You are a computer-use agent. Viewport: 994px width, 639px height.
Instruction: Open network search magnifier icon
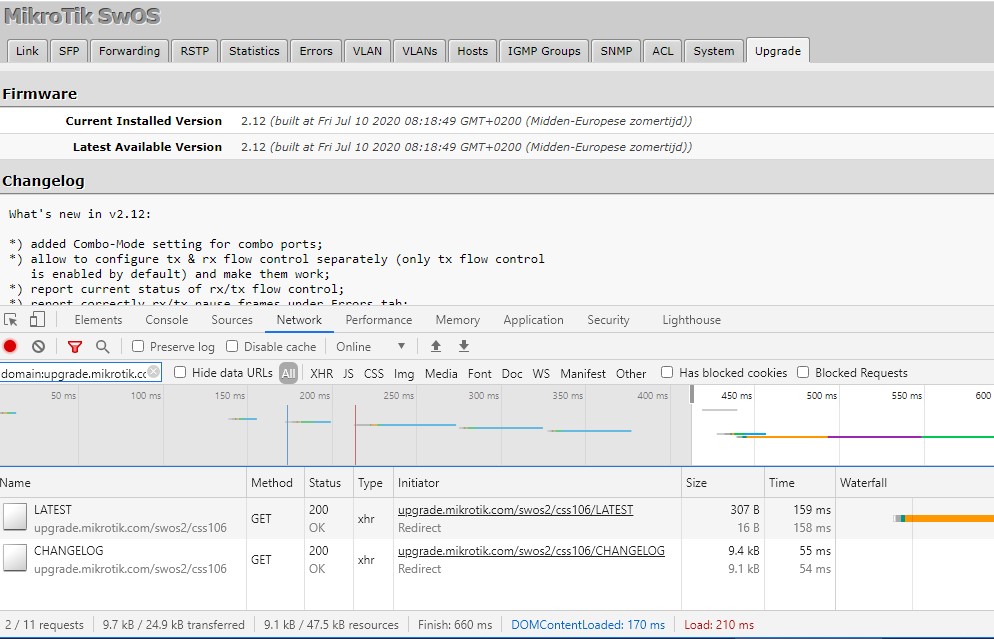pyautogui.click(x=102, y=347)
